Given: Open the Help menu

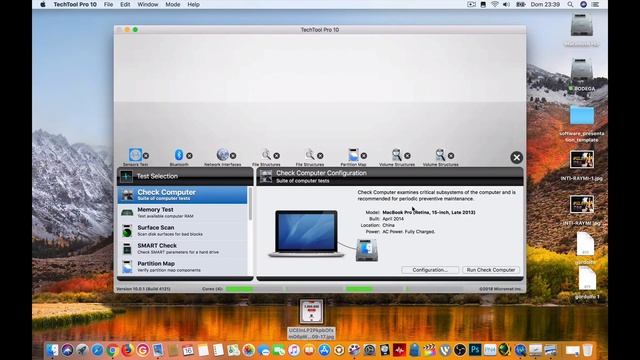Looking at the screenshot, I should pyautogui.click(x=193, y=4).
